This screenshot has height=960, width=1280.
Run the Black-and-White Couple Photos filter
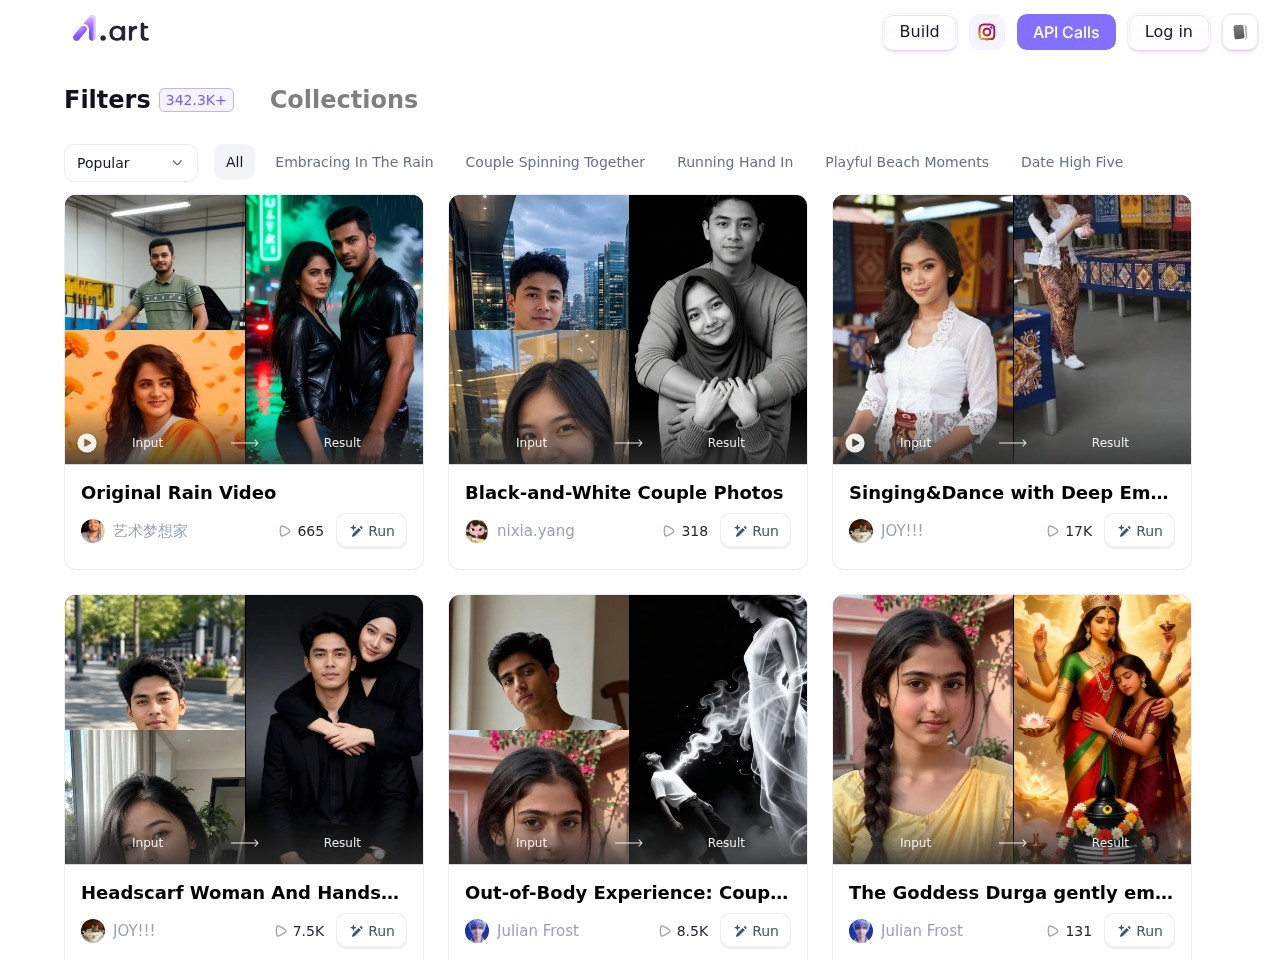click(x=756, y=531)
